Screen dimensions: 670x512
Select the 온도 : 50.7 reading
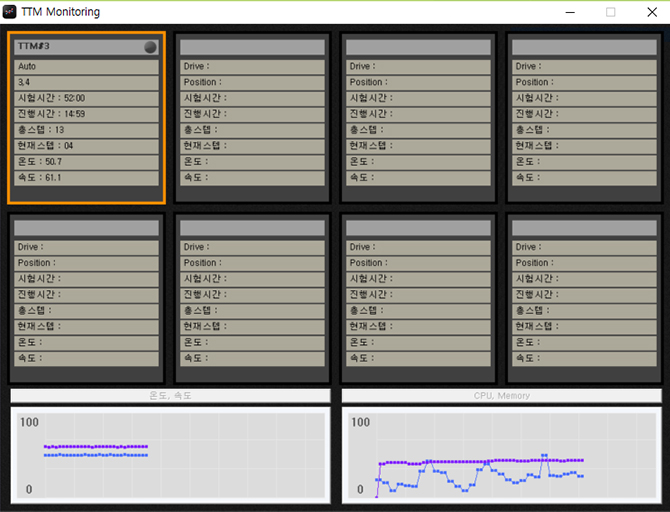(86, 162)
